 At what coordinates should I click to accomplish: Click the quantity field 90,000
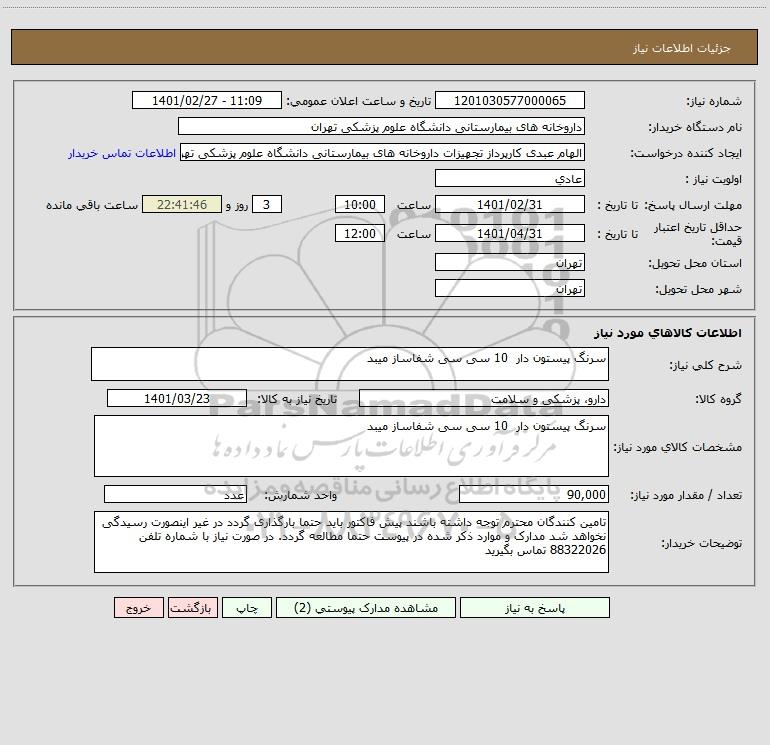pos(534,495)
